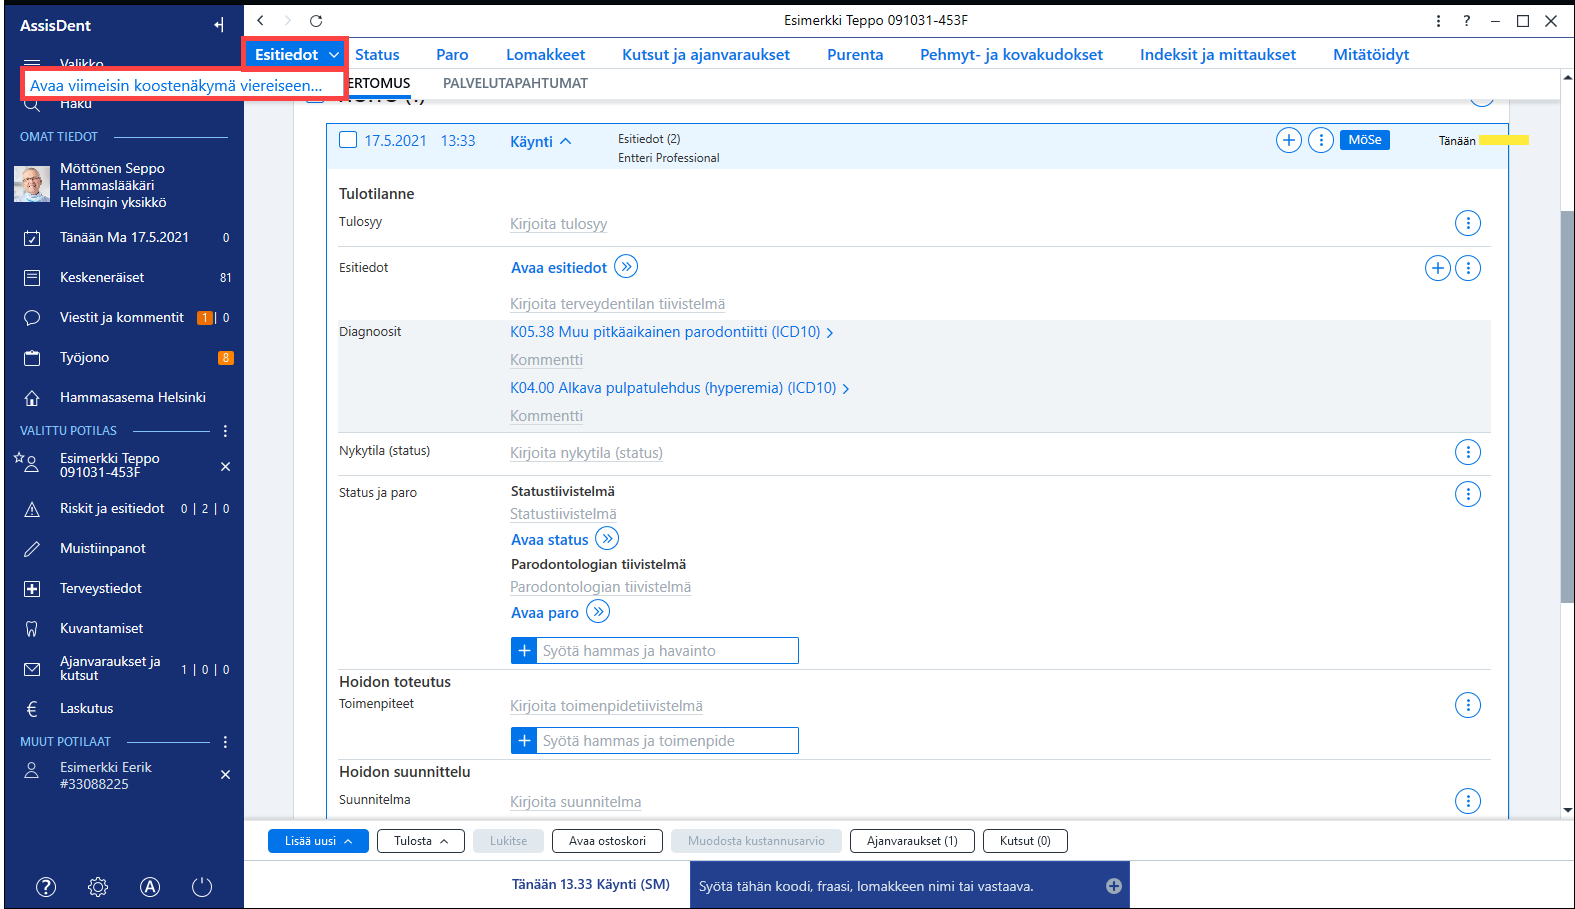
Task: Expand the Esitiedot tab dropdown arrow
Action: [334, 55]
